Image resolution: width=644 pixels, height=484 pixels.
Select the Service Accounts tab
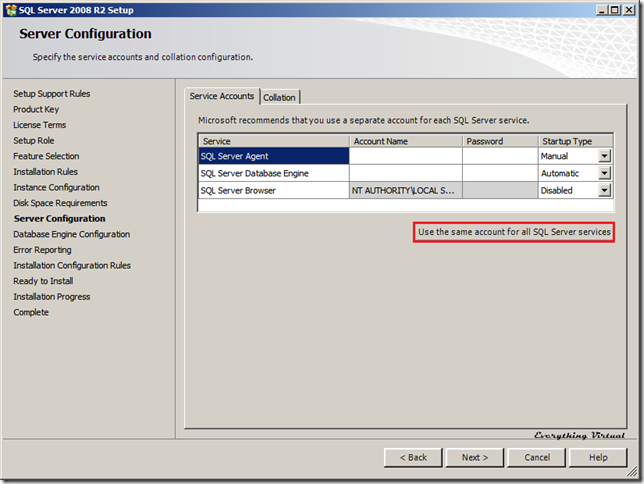click(x=222, y=96)
